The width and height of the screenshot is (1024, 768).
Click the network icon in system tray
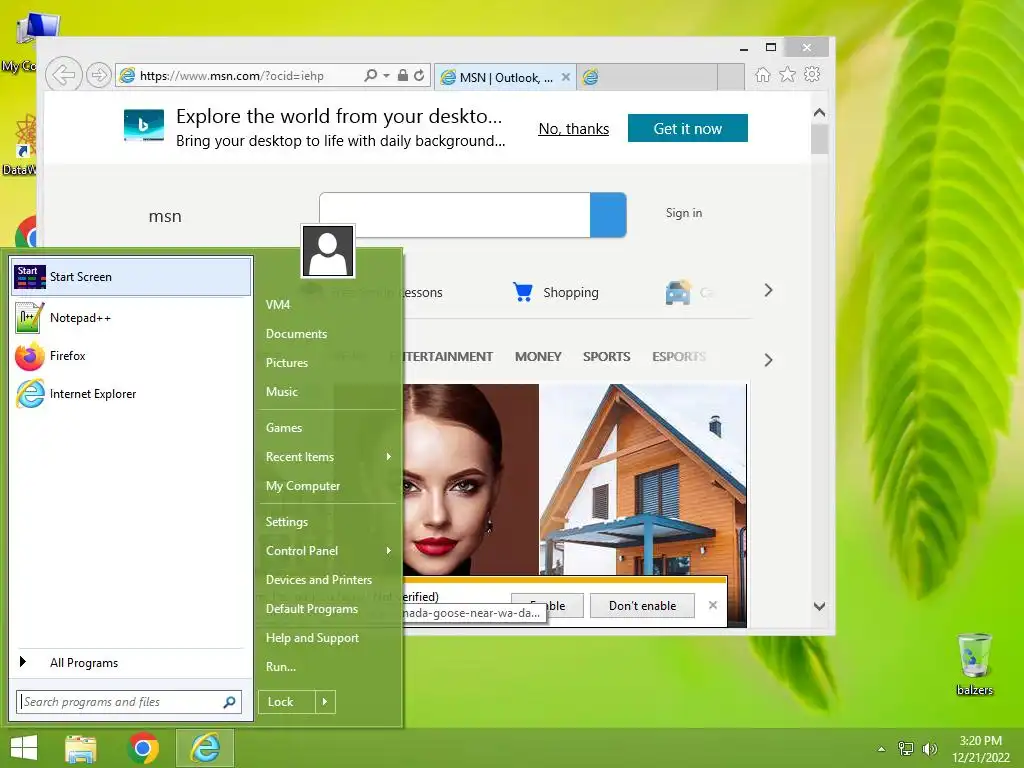coord(906,748)
